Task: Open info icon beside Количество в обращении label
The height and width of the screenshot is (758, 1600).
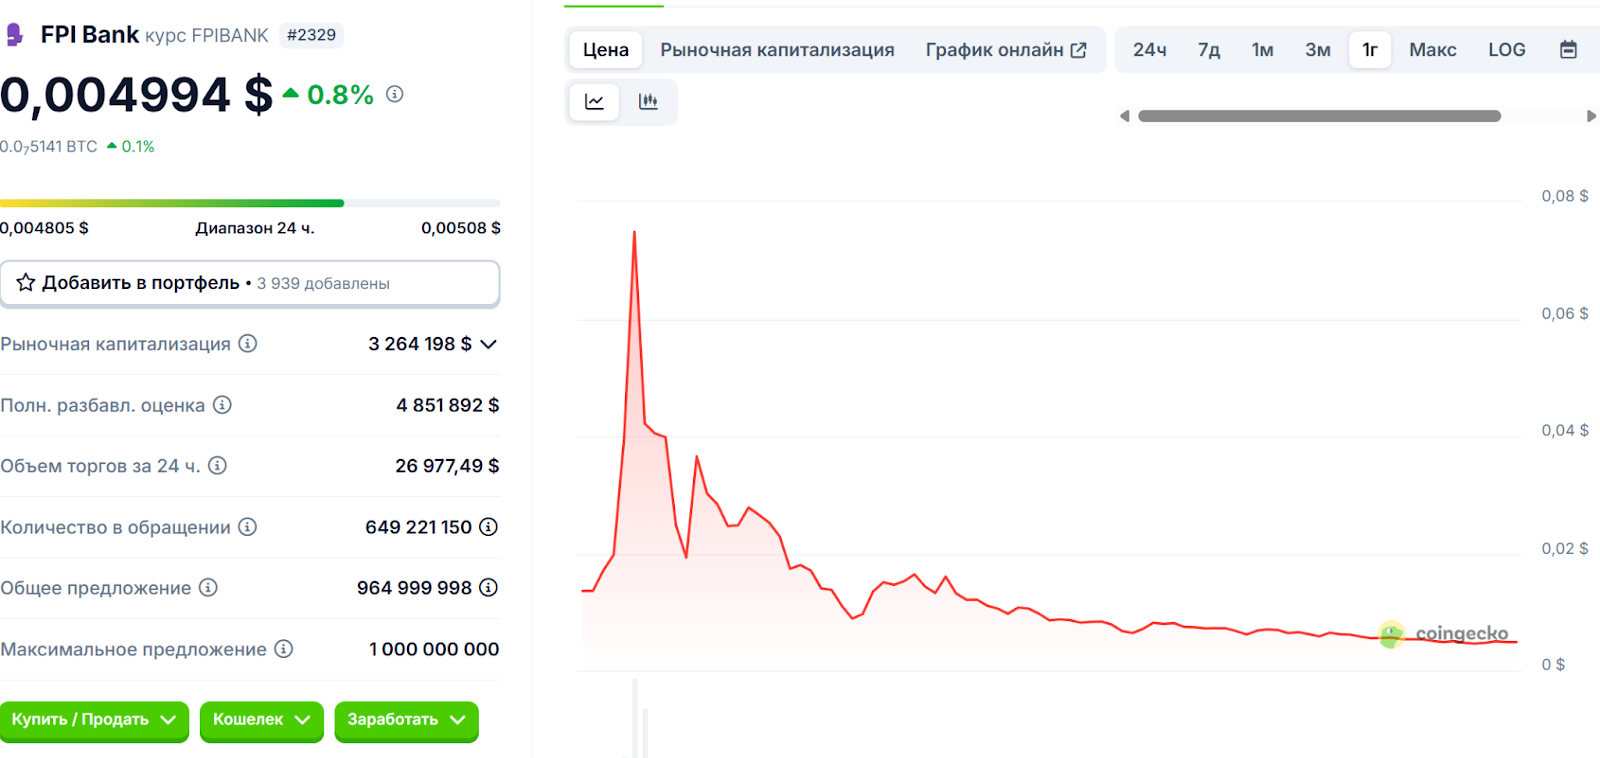Action: [247, 527]
